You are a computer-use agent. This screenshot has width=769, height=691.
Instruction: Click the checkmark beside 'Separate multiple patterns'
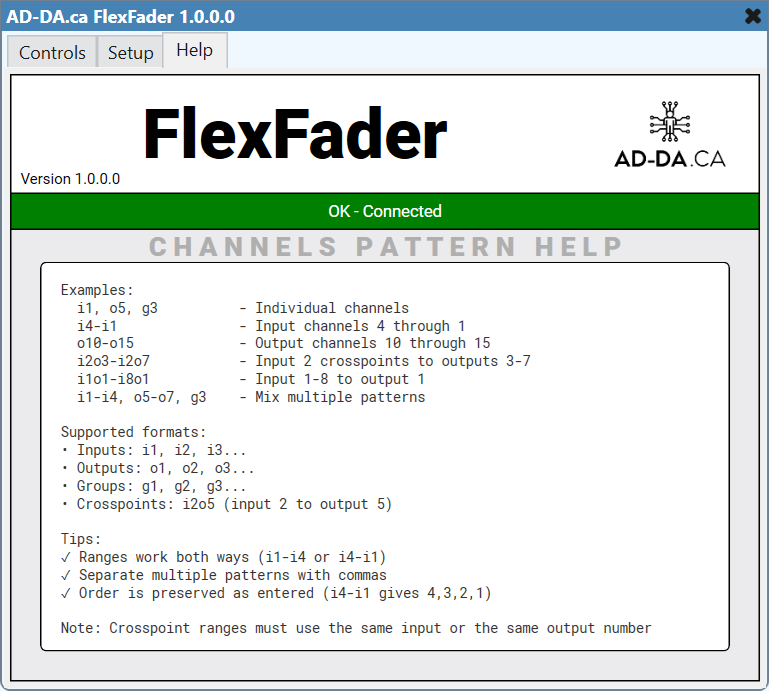(x=66, y=575)
